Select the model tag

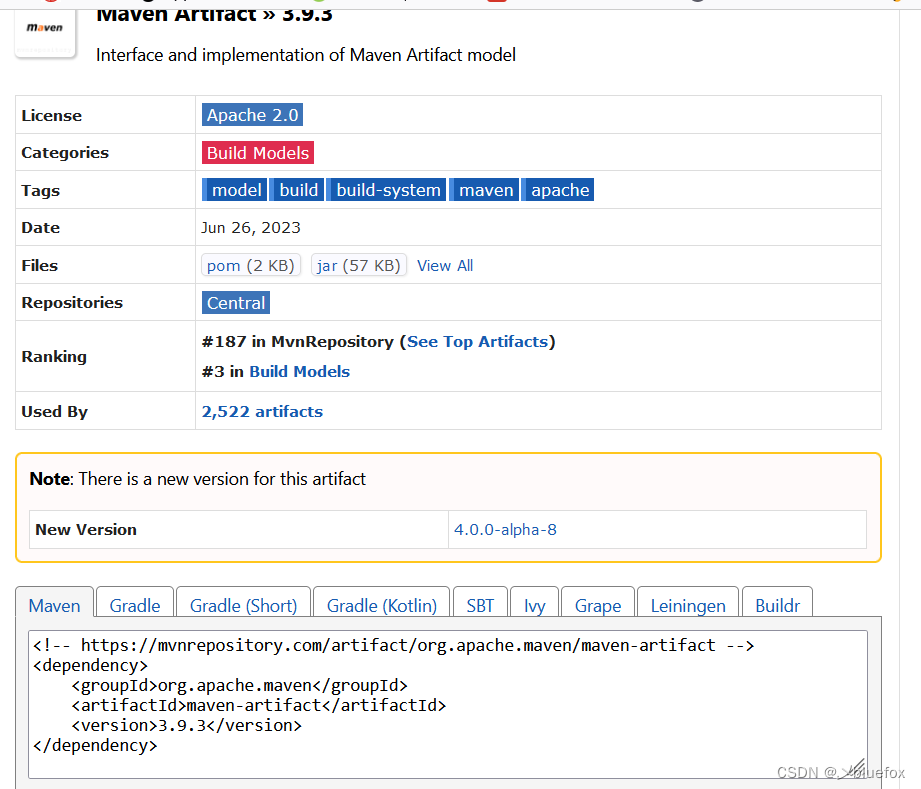pos(235,190)
